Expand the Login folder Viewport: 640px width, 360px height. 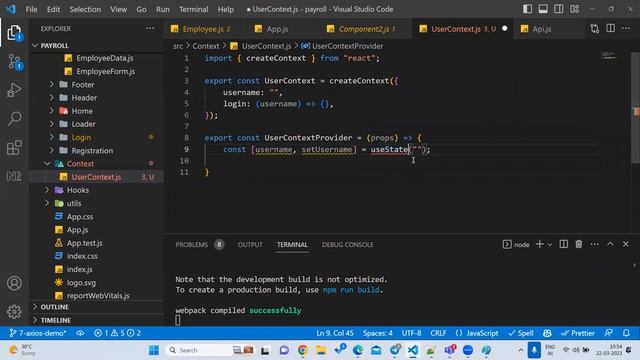click(x=52, y=137)
